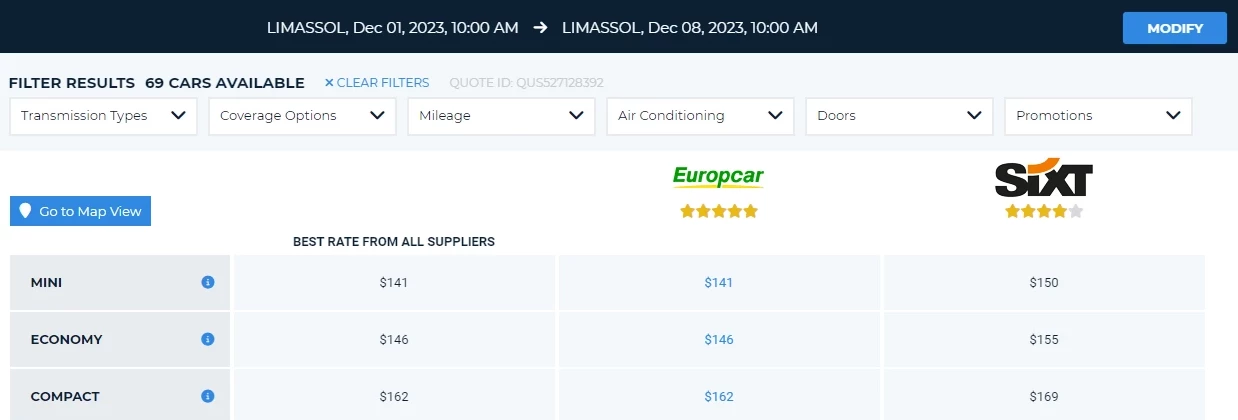Screen dimensions: 1238x420
Task: Expand the Air Conditioning filter
Action: coord(700,116)
